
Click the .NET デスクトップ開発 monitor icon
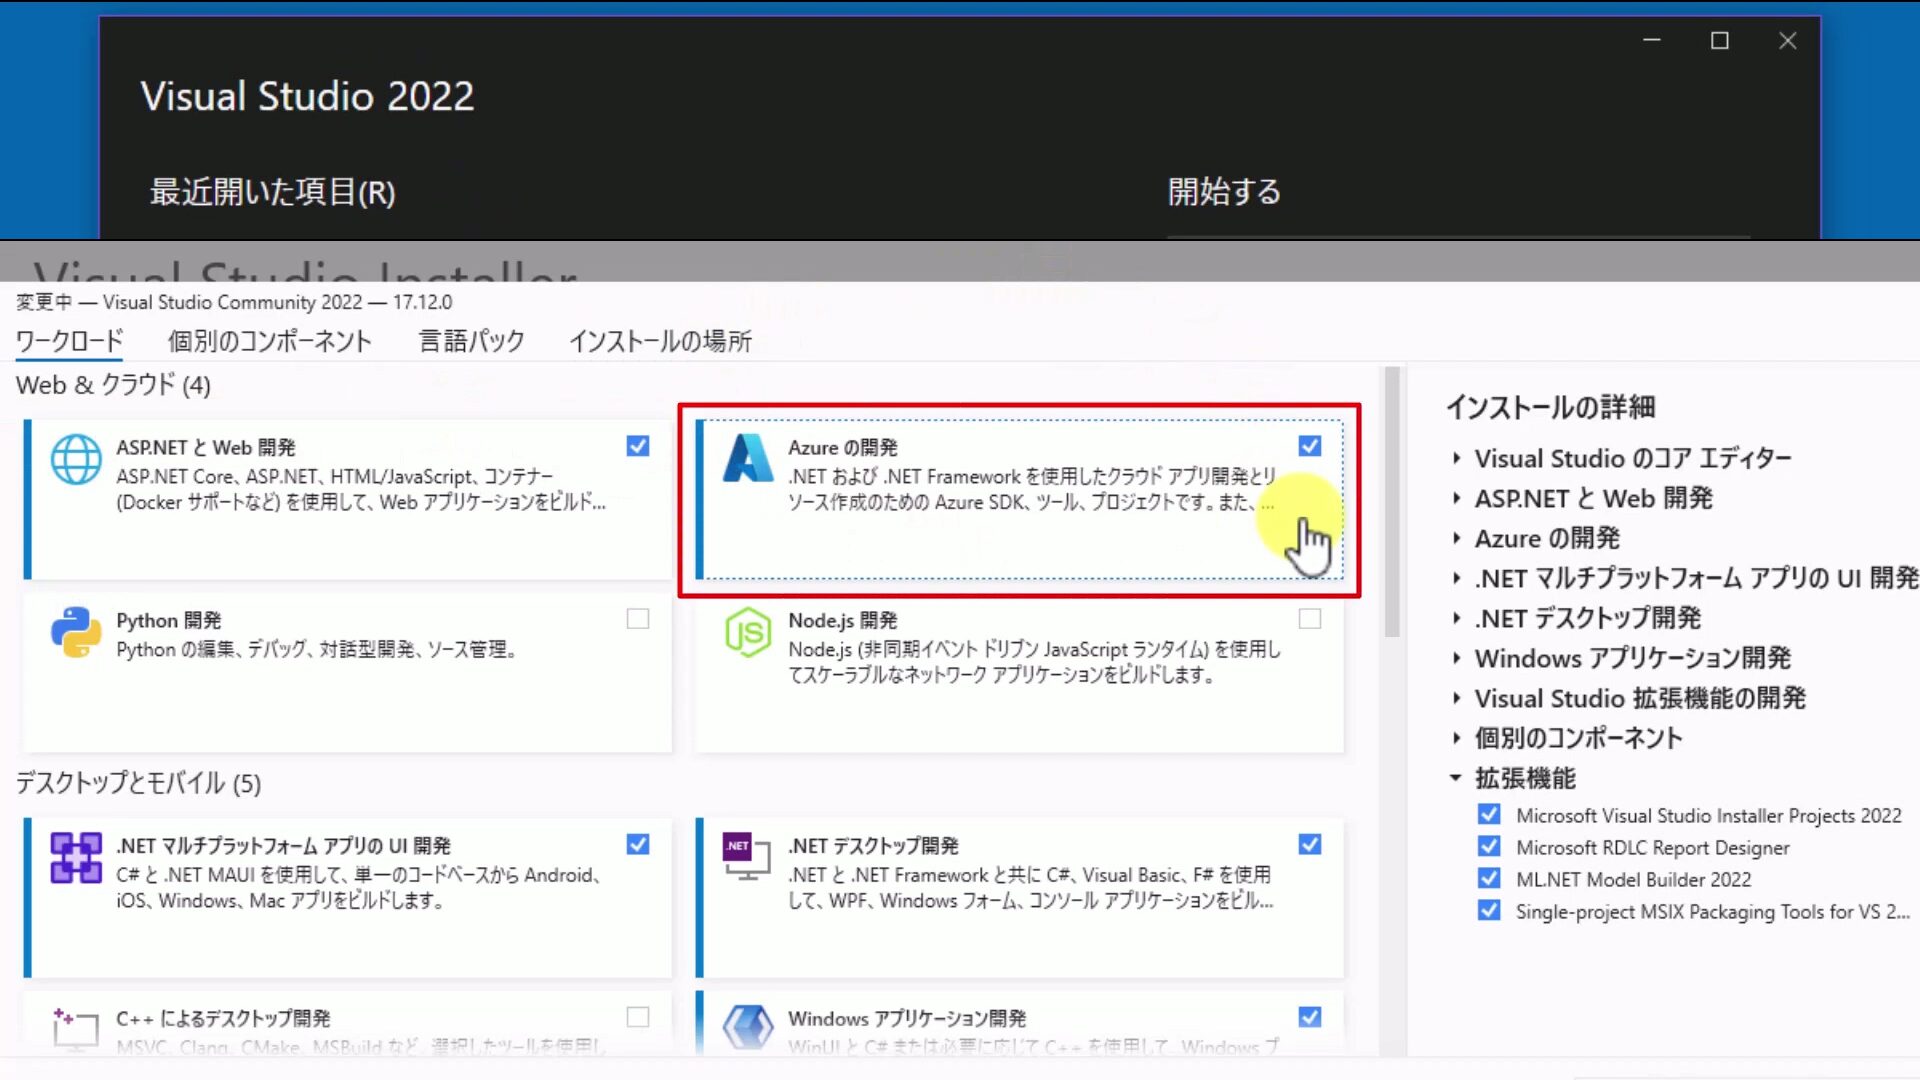tap(747, 856)
